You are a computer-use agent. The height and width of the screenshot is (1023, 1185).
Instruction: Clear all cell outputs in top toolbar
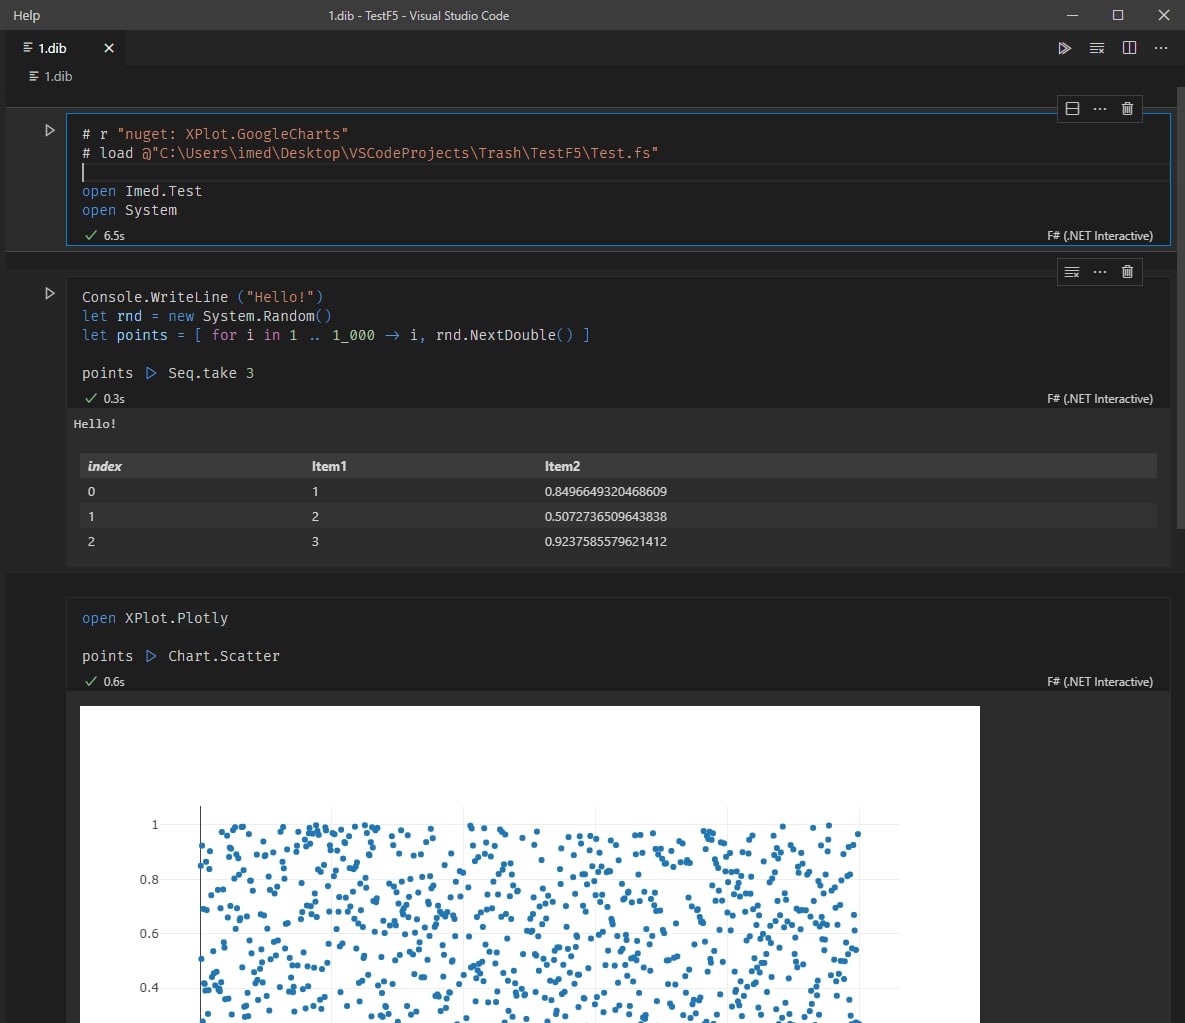[1097, 48]
